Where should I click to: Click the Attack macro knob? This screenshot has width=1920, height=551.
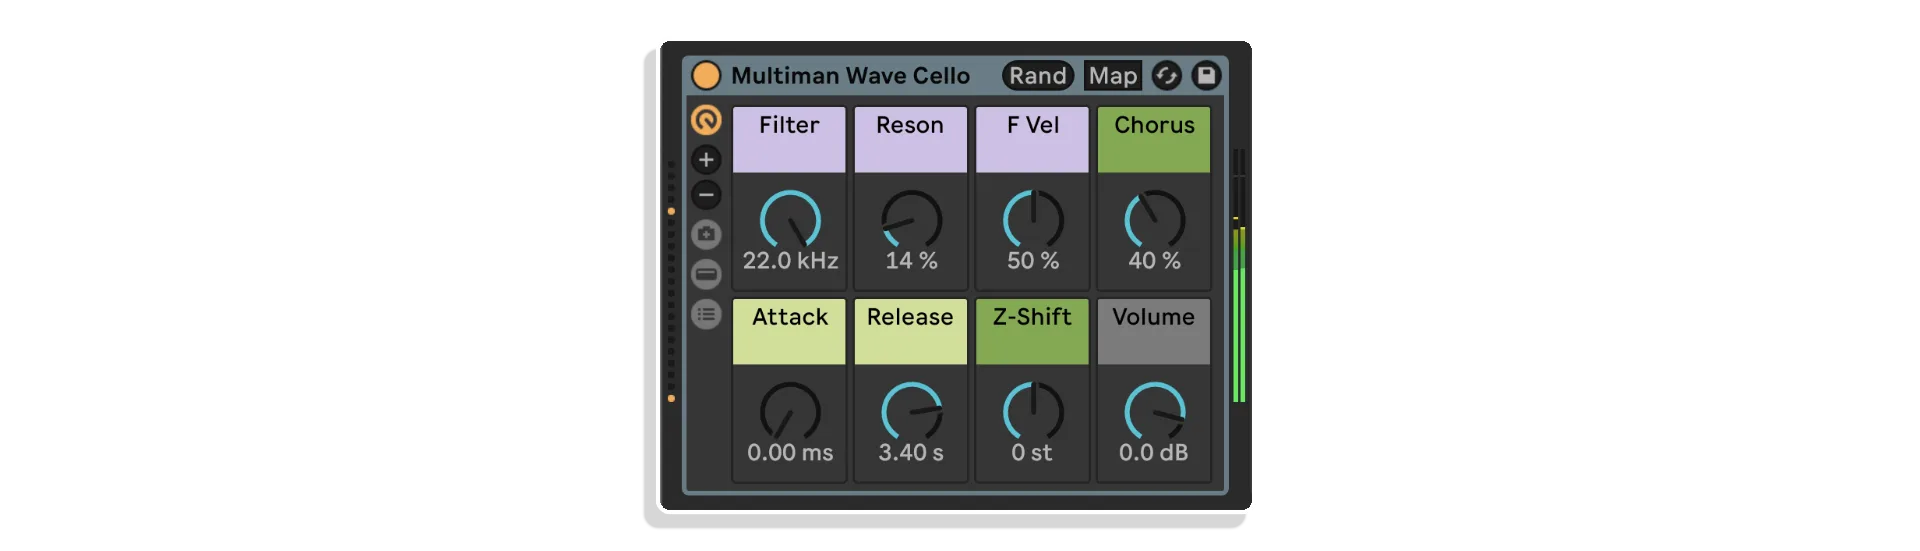[x=790, y=412]
